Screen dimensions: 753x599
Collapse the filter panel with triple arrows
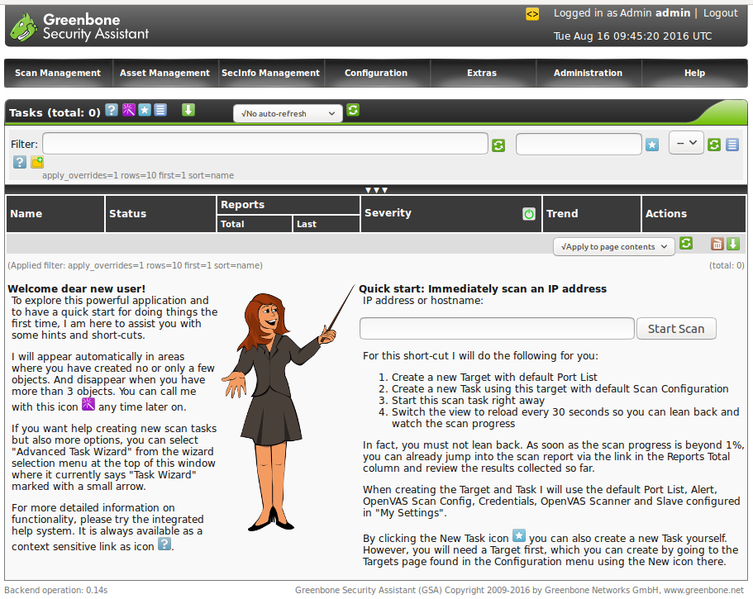[376, 190]
